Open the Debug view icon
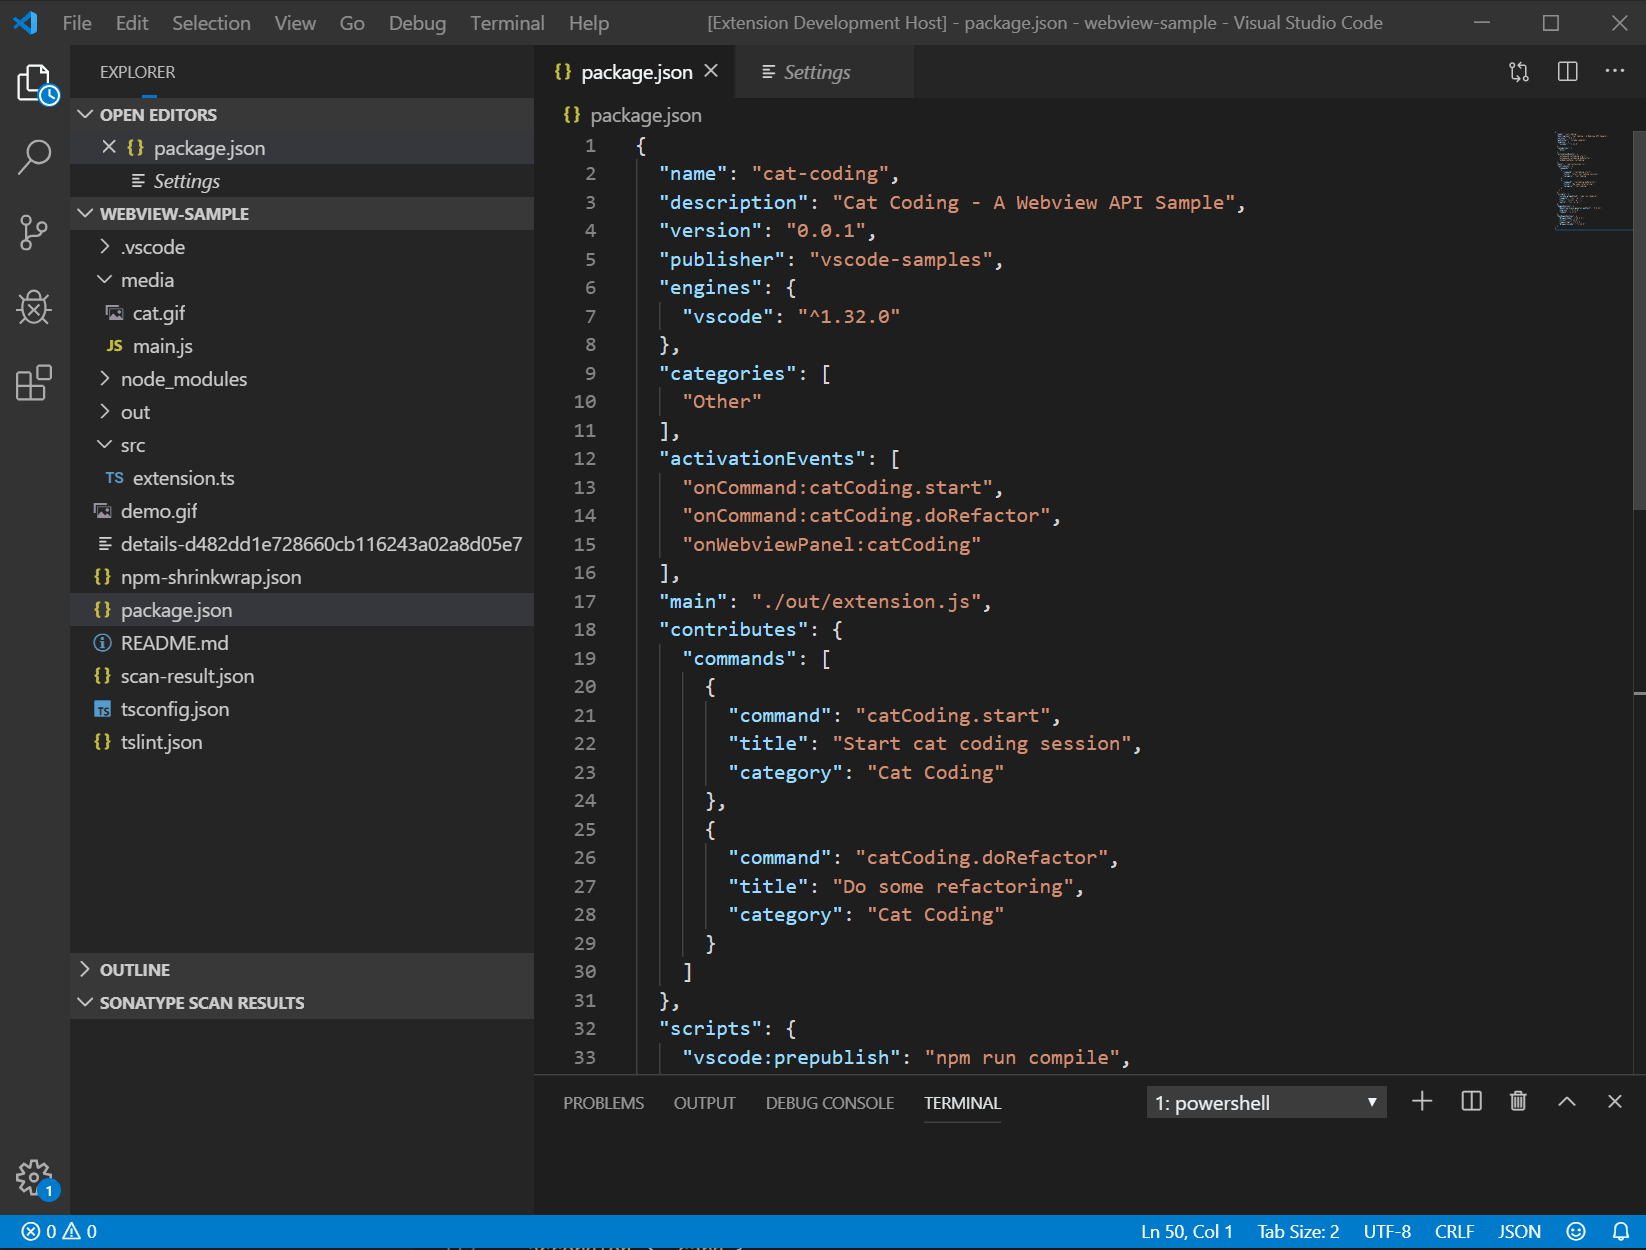Screen dimensions: 1646x1250 pyautogui.click(x=34, y=308)
